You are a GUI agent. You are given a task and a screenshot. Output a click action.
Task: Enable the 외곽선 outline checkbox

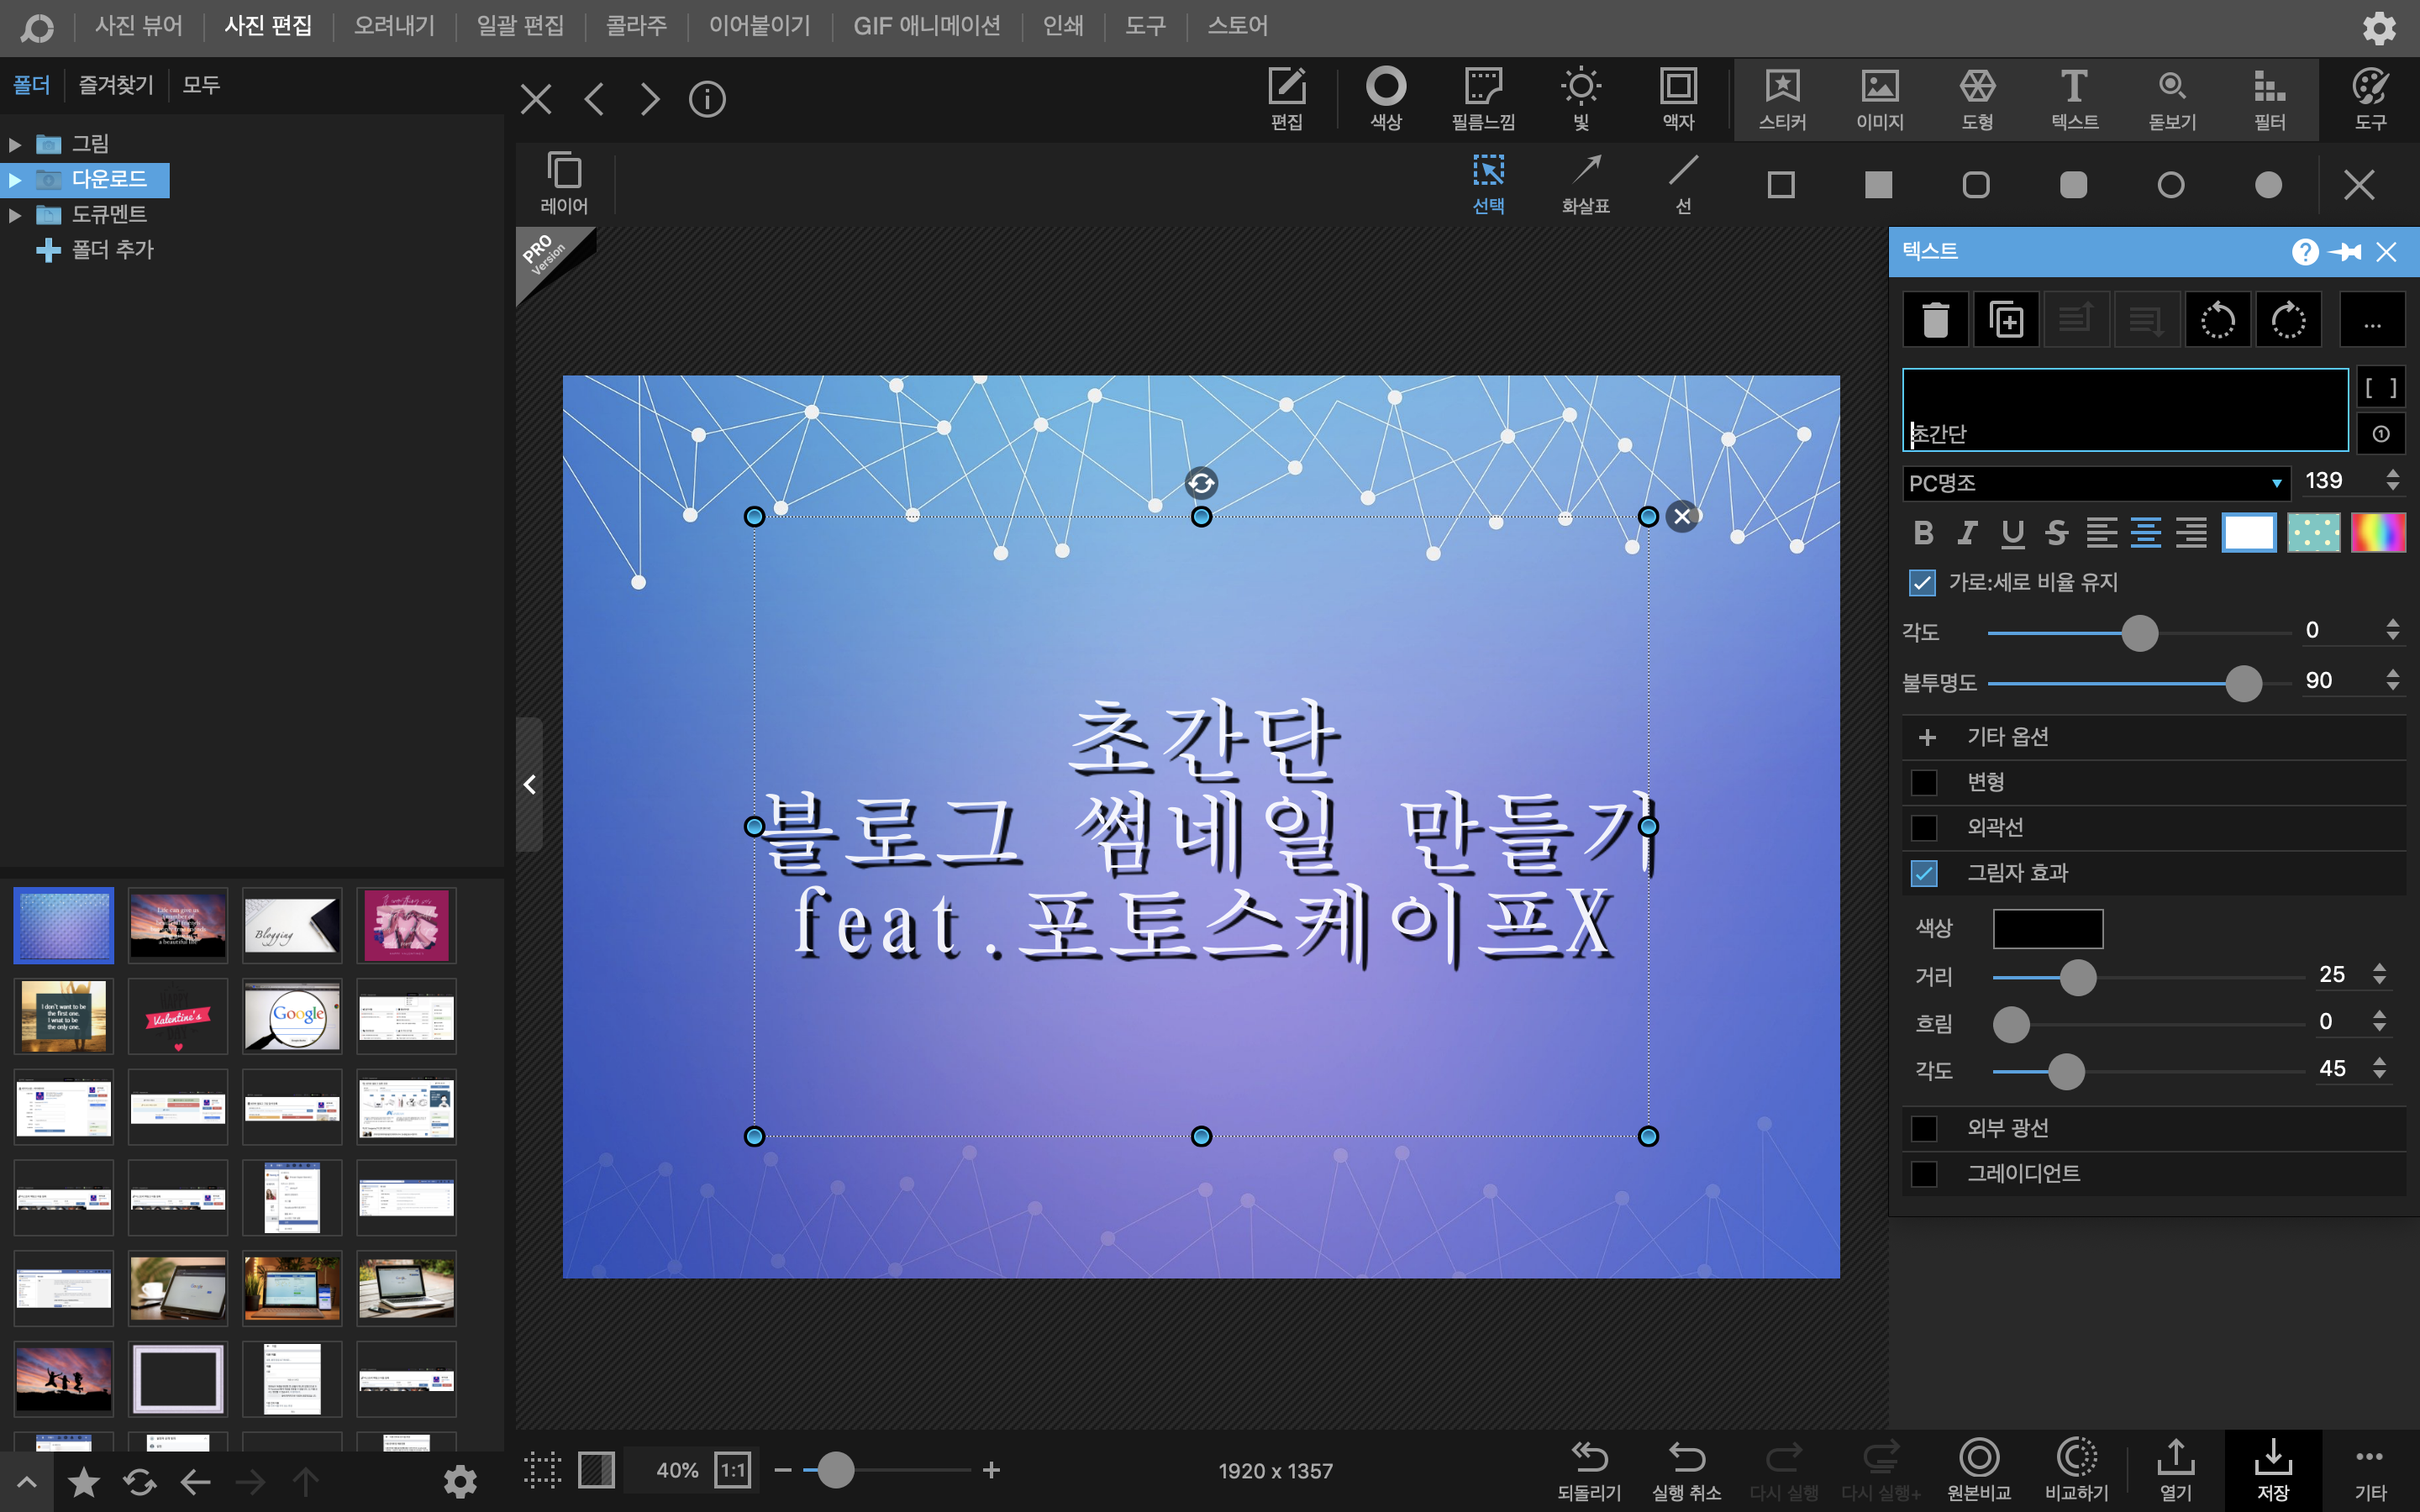pyautogui.click(x=1923, y=828)
